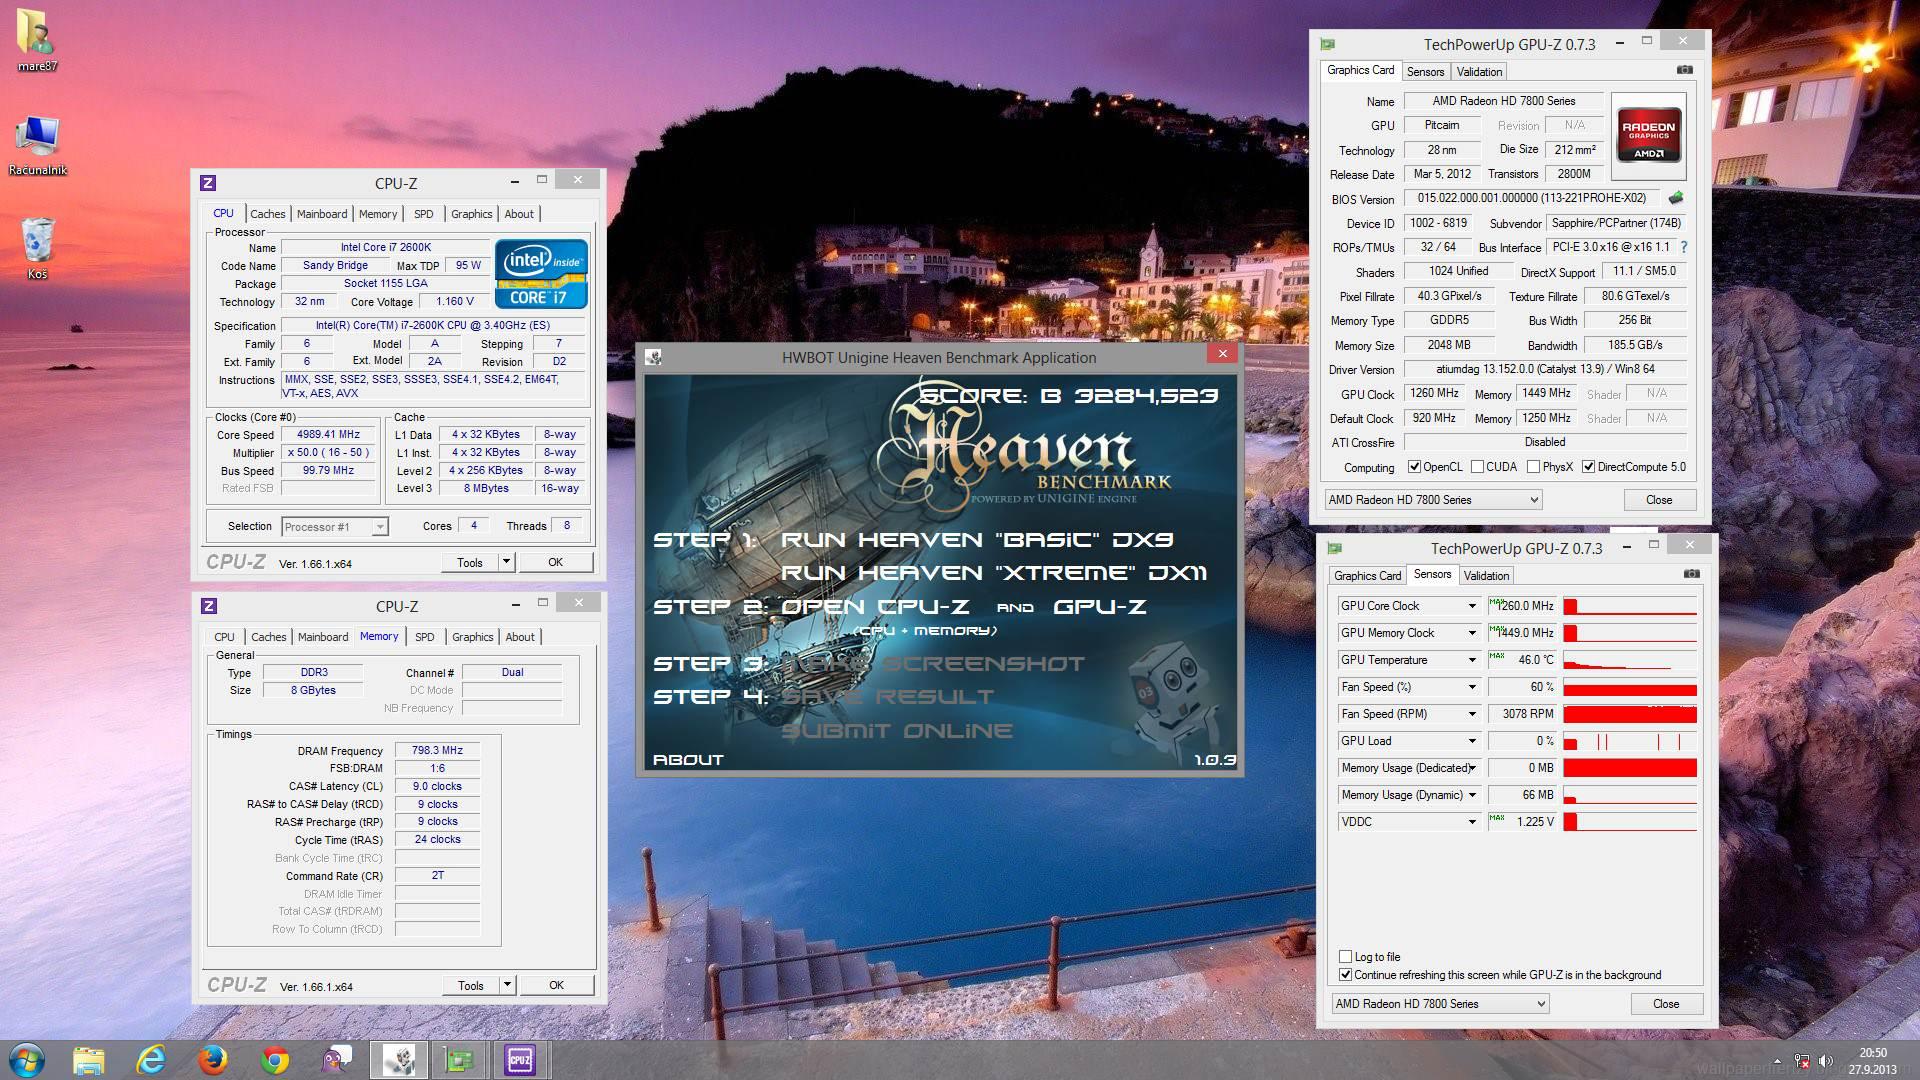
Task: Click the GPU-Z screenshot camera icon in Graphics Card window
Action: tap(1685, 70)
